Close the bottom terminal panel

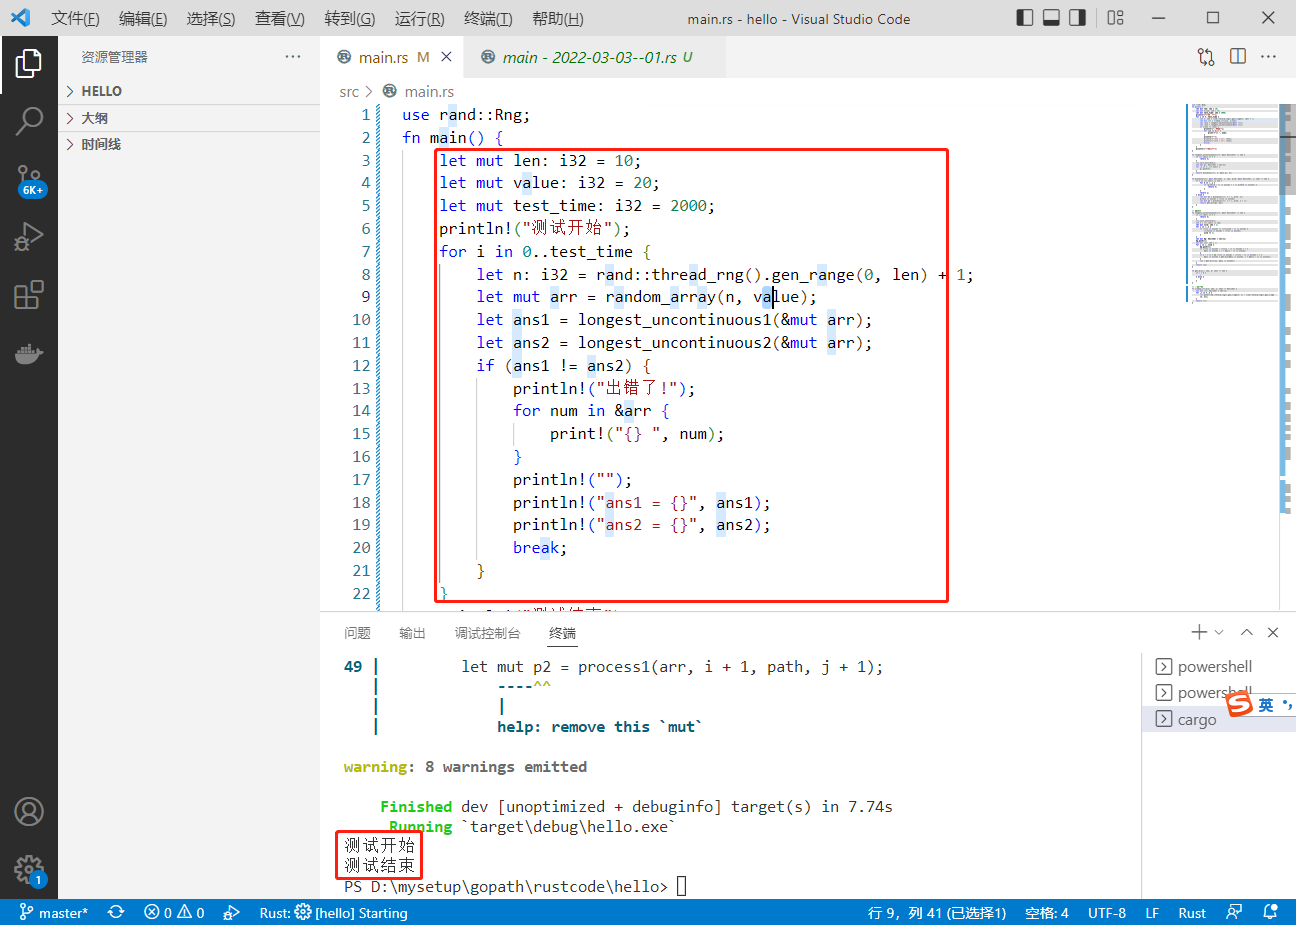(x=1273, y=632)
